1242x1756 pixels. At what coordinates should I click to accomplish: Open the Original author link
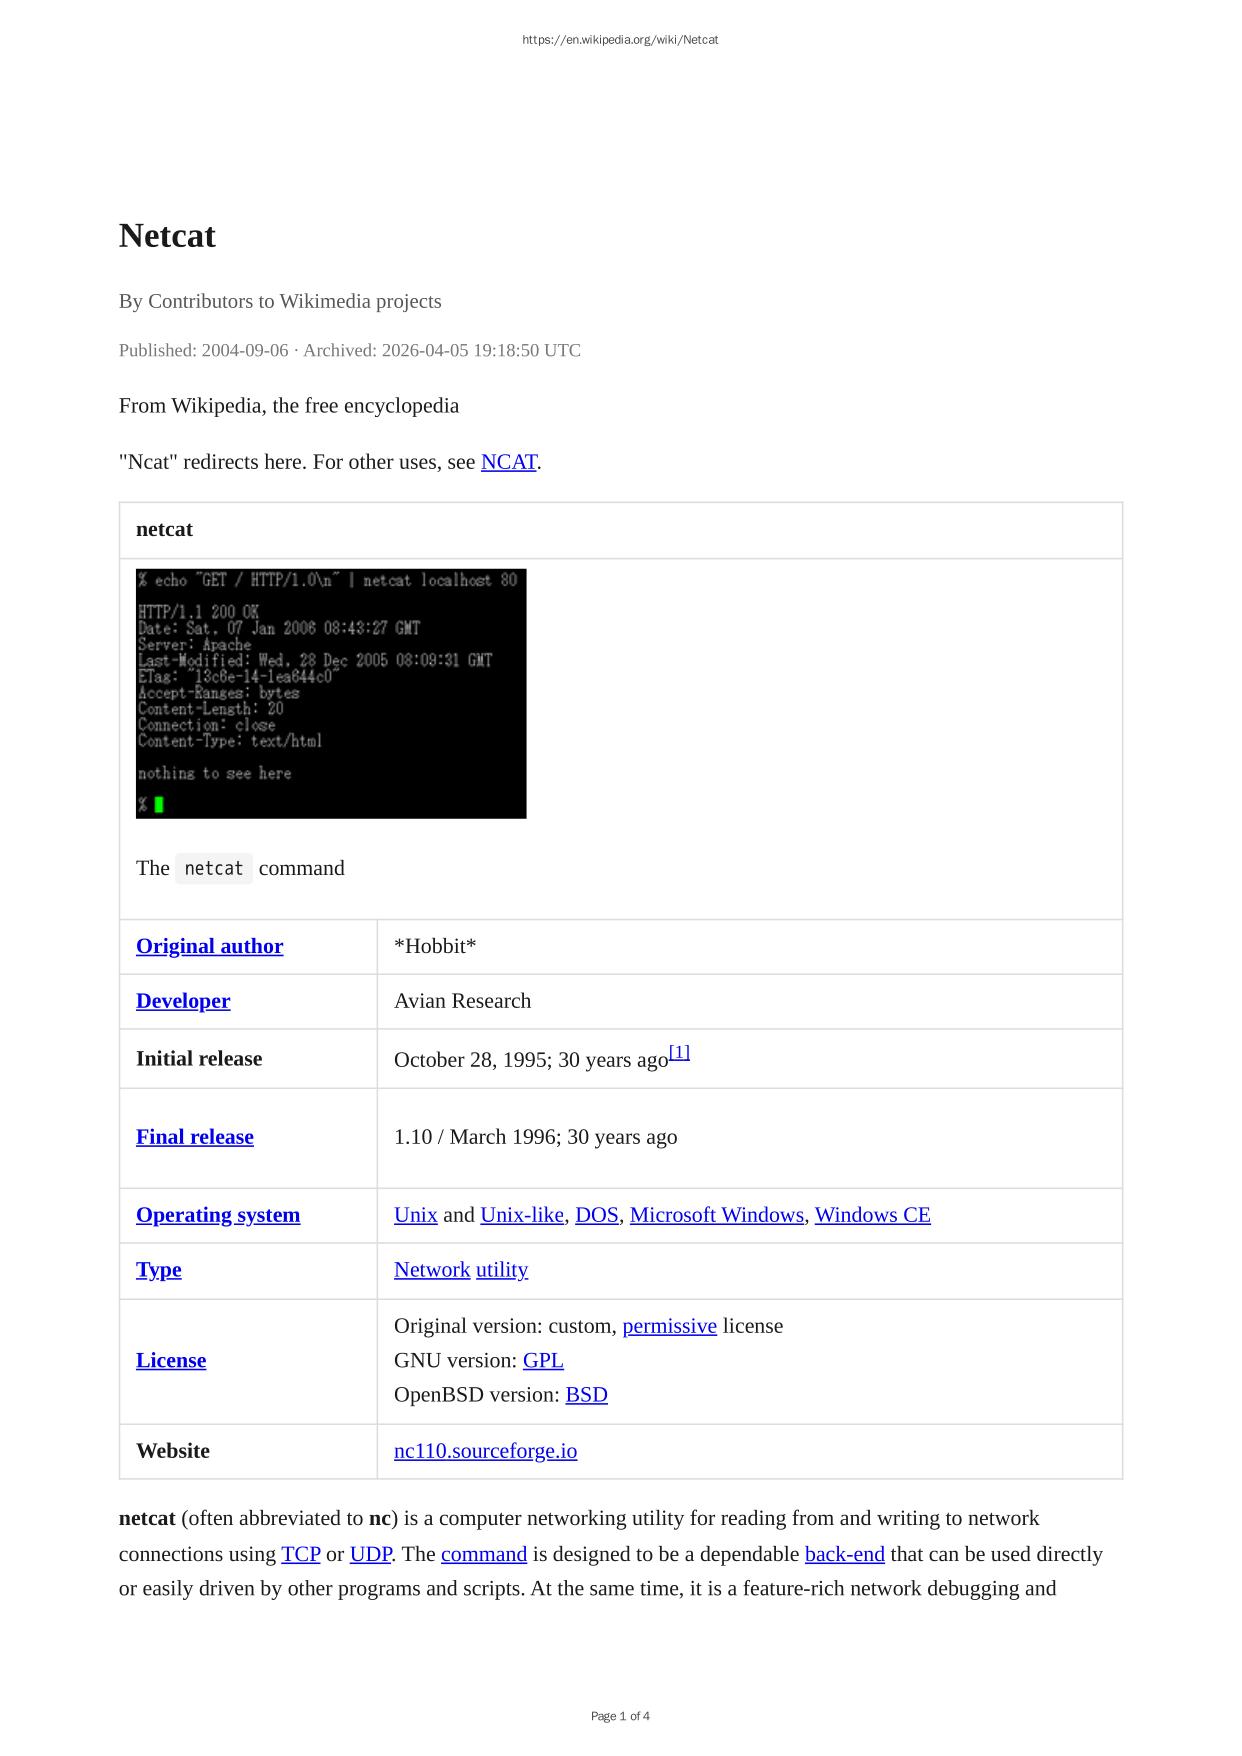pyautogui.click(x=209, y=946)
